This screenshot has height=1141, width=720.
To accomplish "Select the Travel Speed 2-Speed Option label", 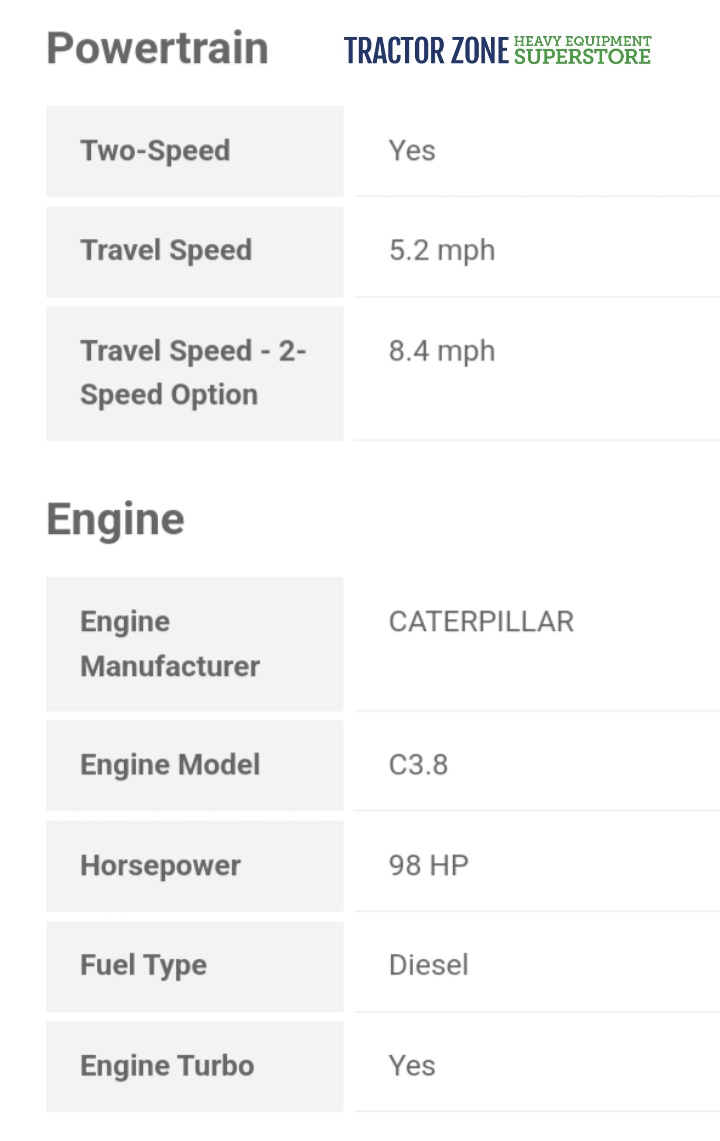I will [x=193, y=372].
